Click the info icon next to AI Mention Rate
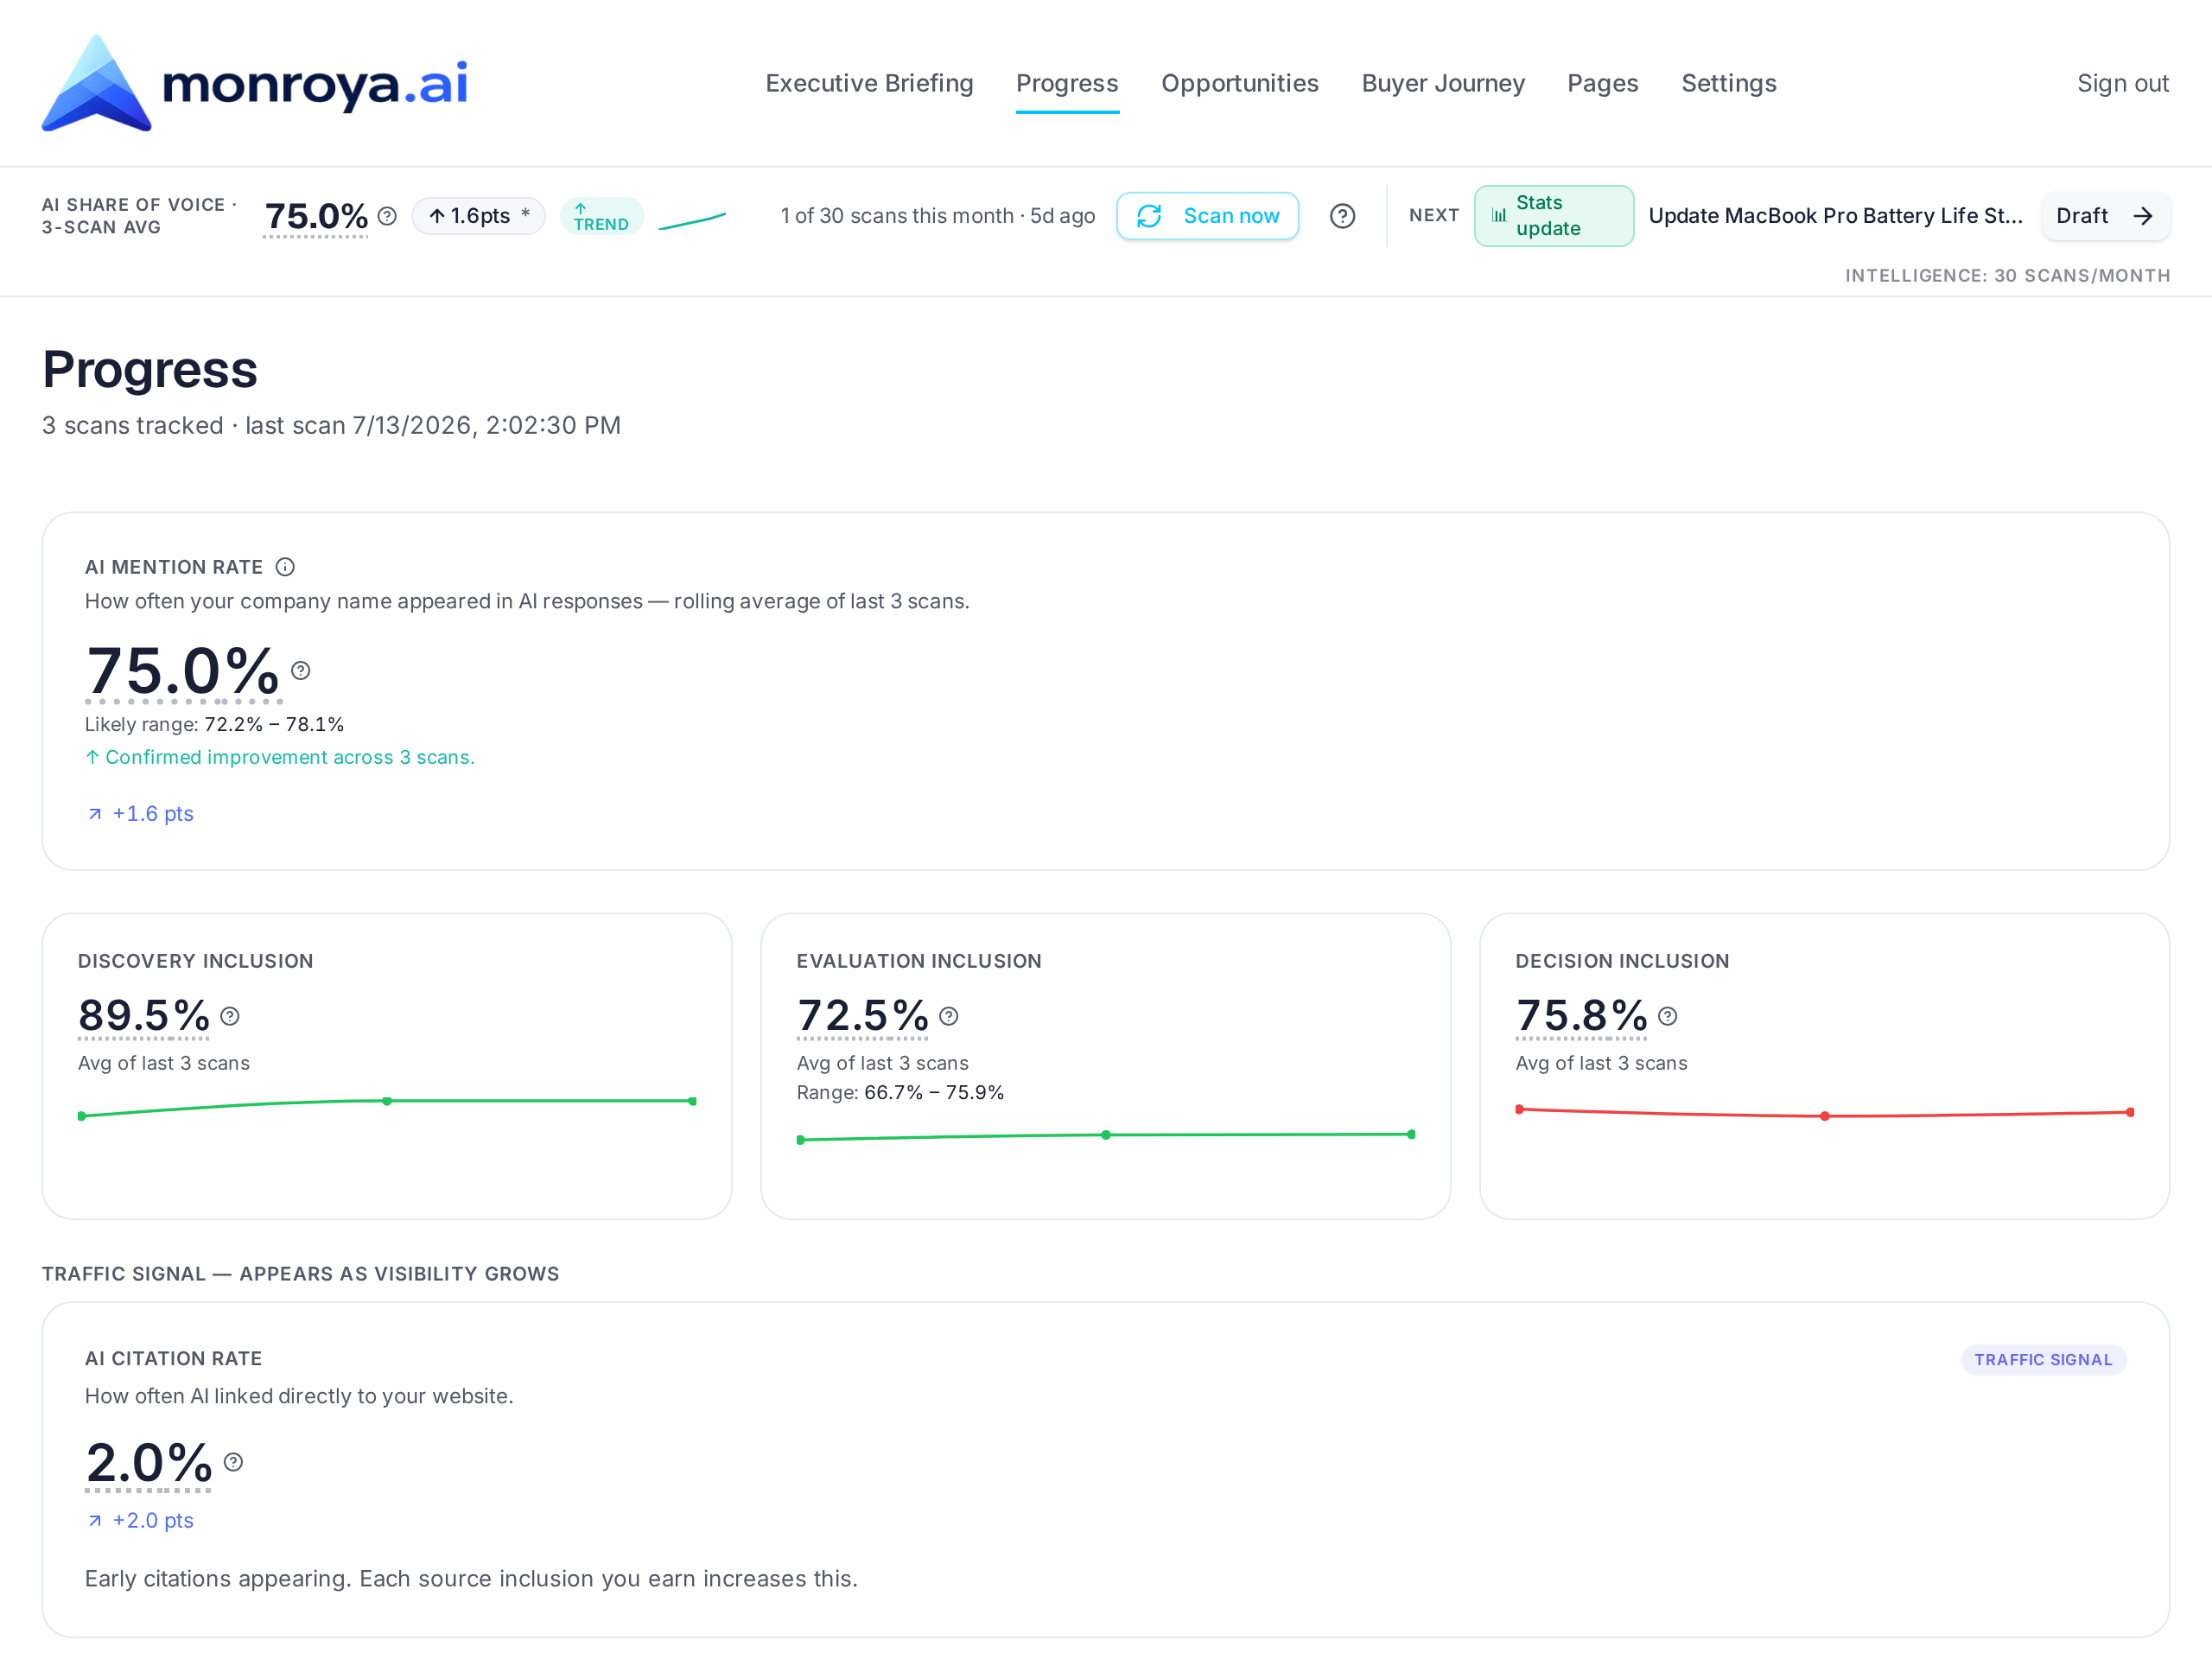 click(285, 567)
